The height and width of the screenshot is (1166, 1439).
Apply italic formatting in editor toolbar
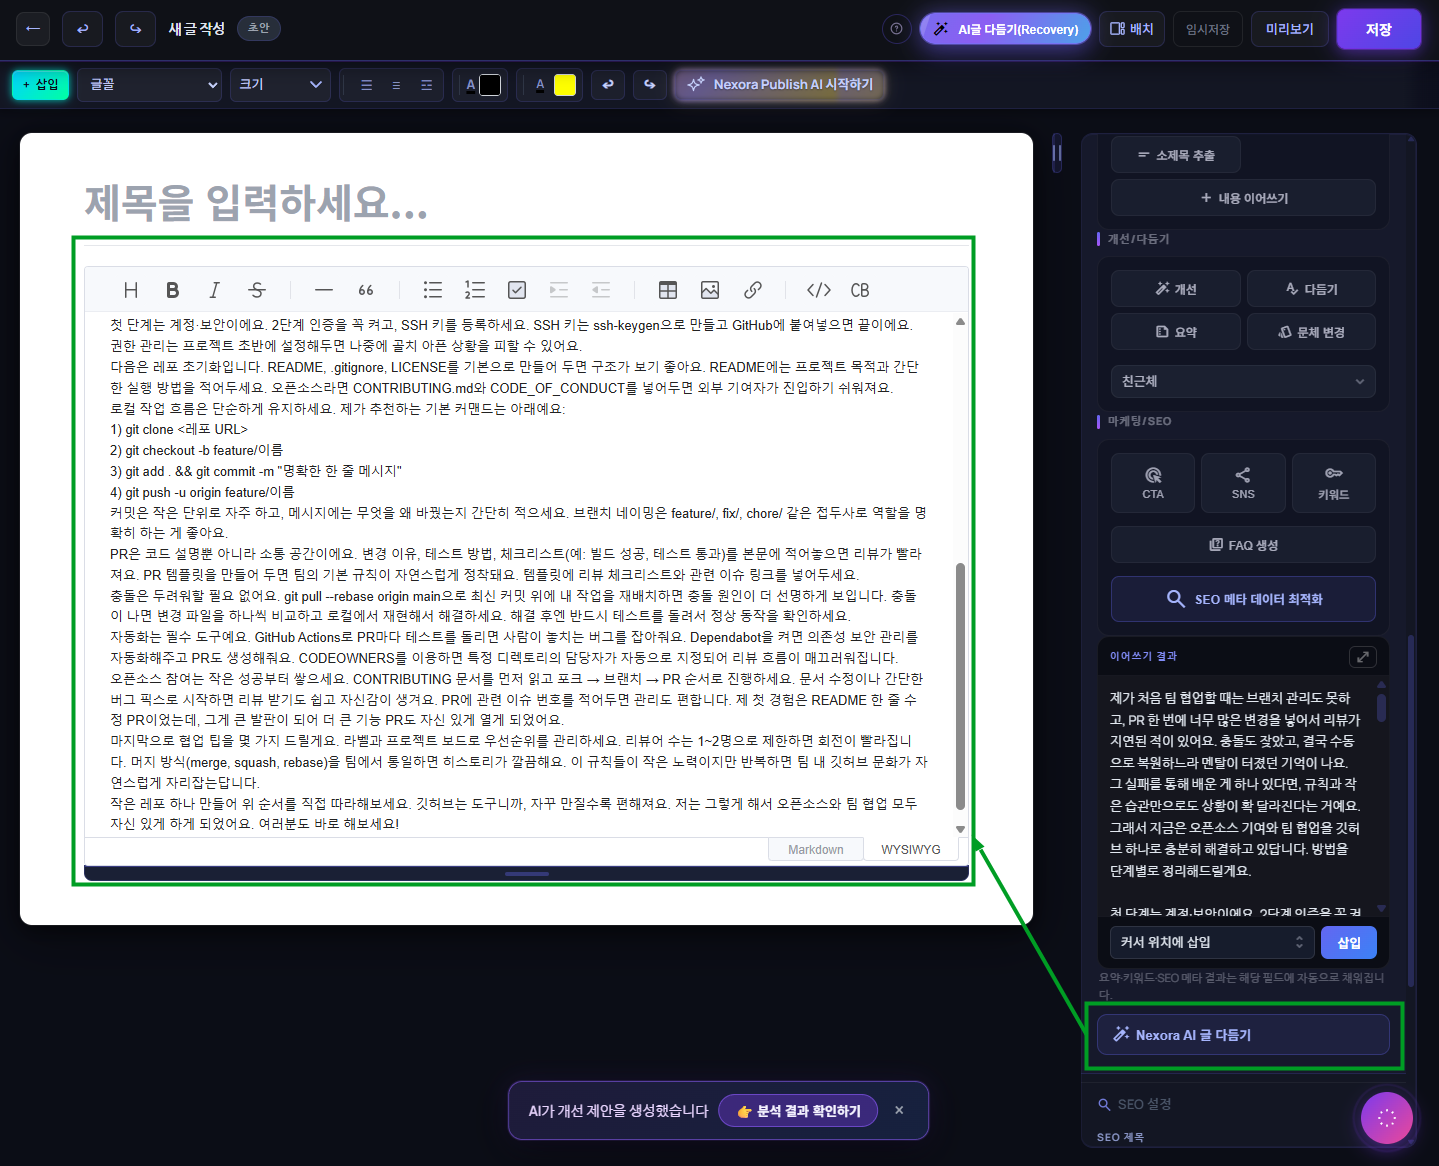coord(214,290)
